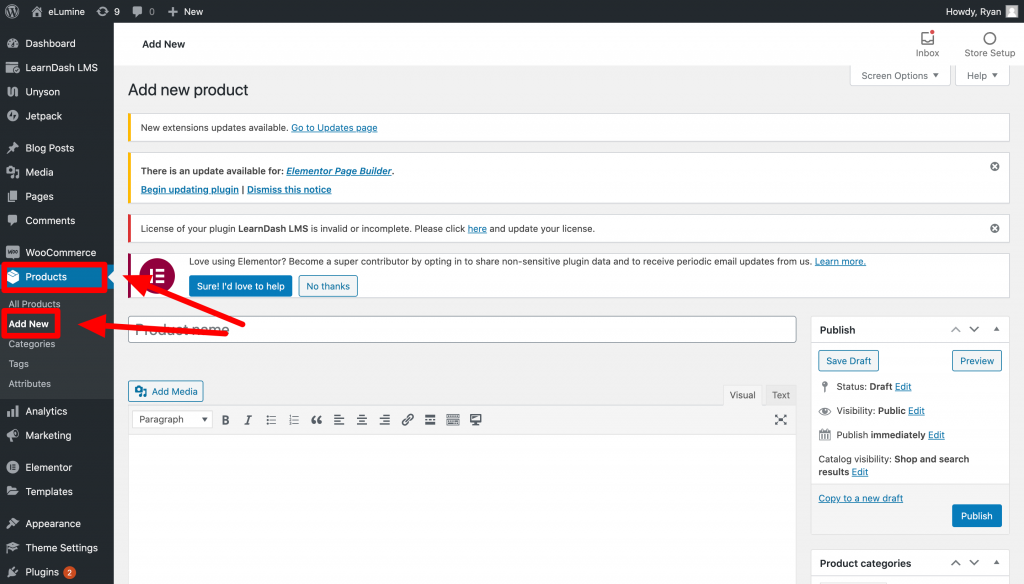Image resolution: width=1024 pixels, height=584 pixels.
Task: Click the insert link icon
Action: click(x=407, y=420)
